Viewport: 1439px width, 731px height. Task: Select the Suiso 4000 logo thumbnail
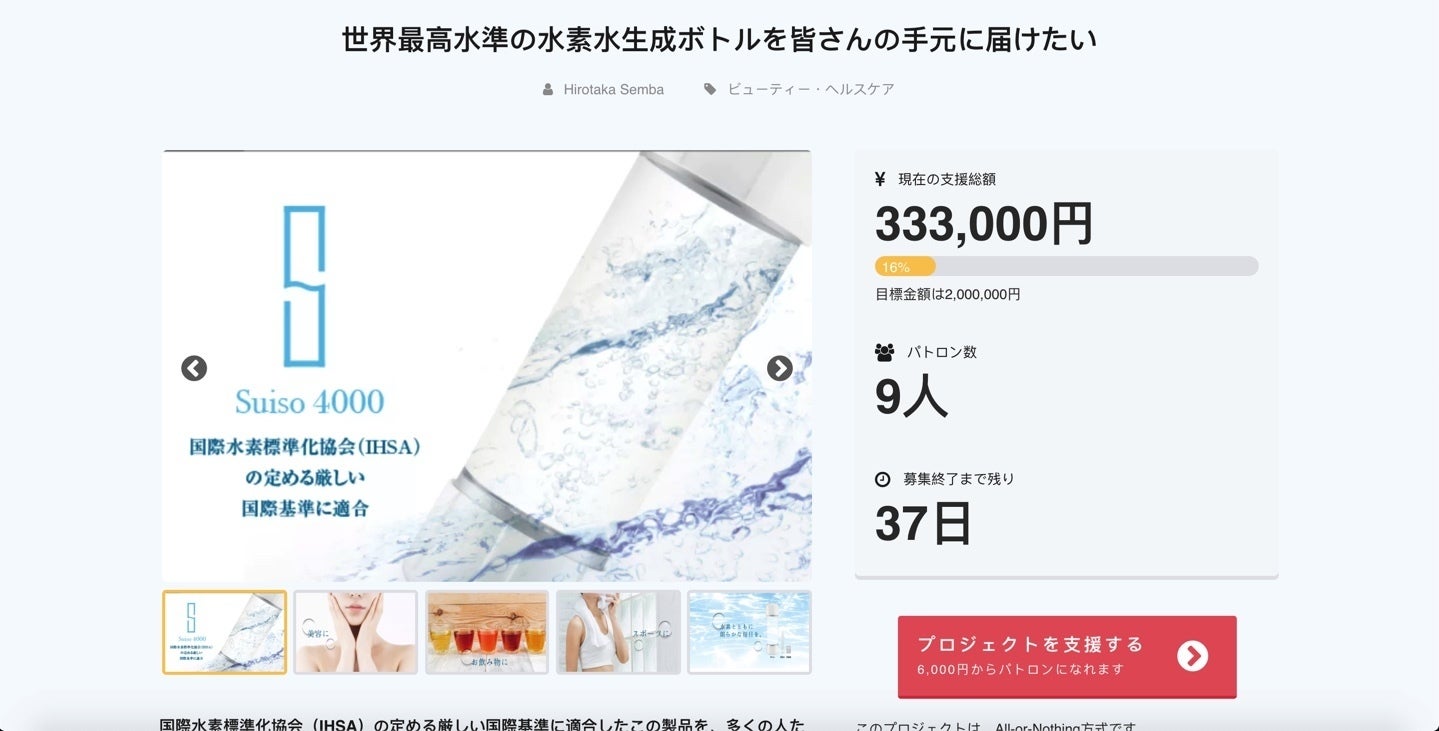[x=225, y=632]
